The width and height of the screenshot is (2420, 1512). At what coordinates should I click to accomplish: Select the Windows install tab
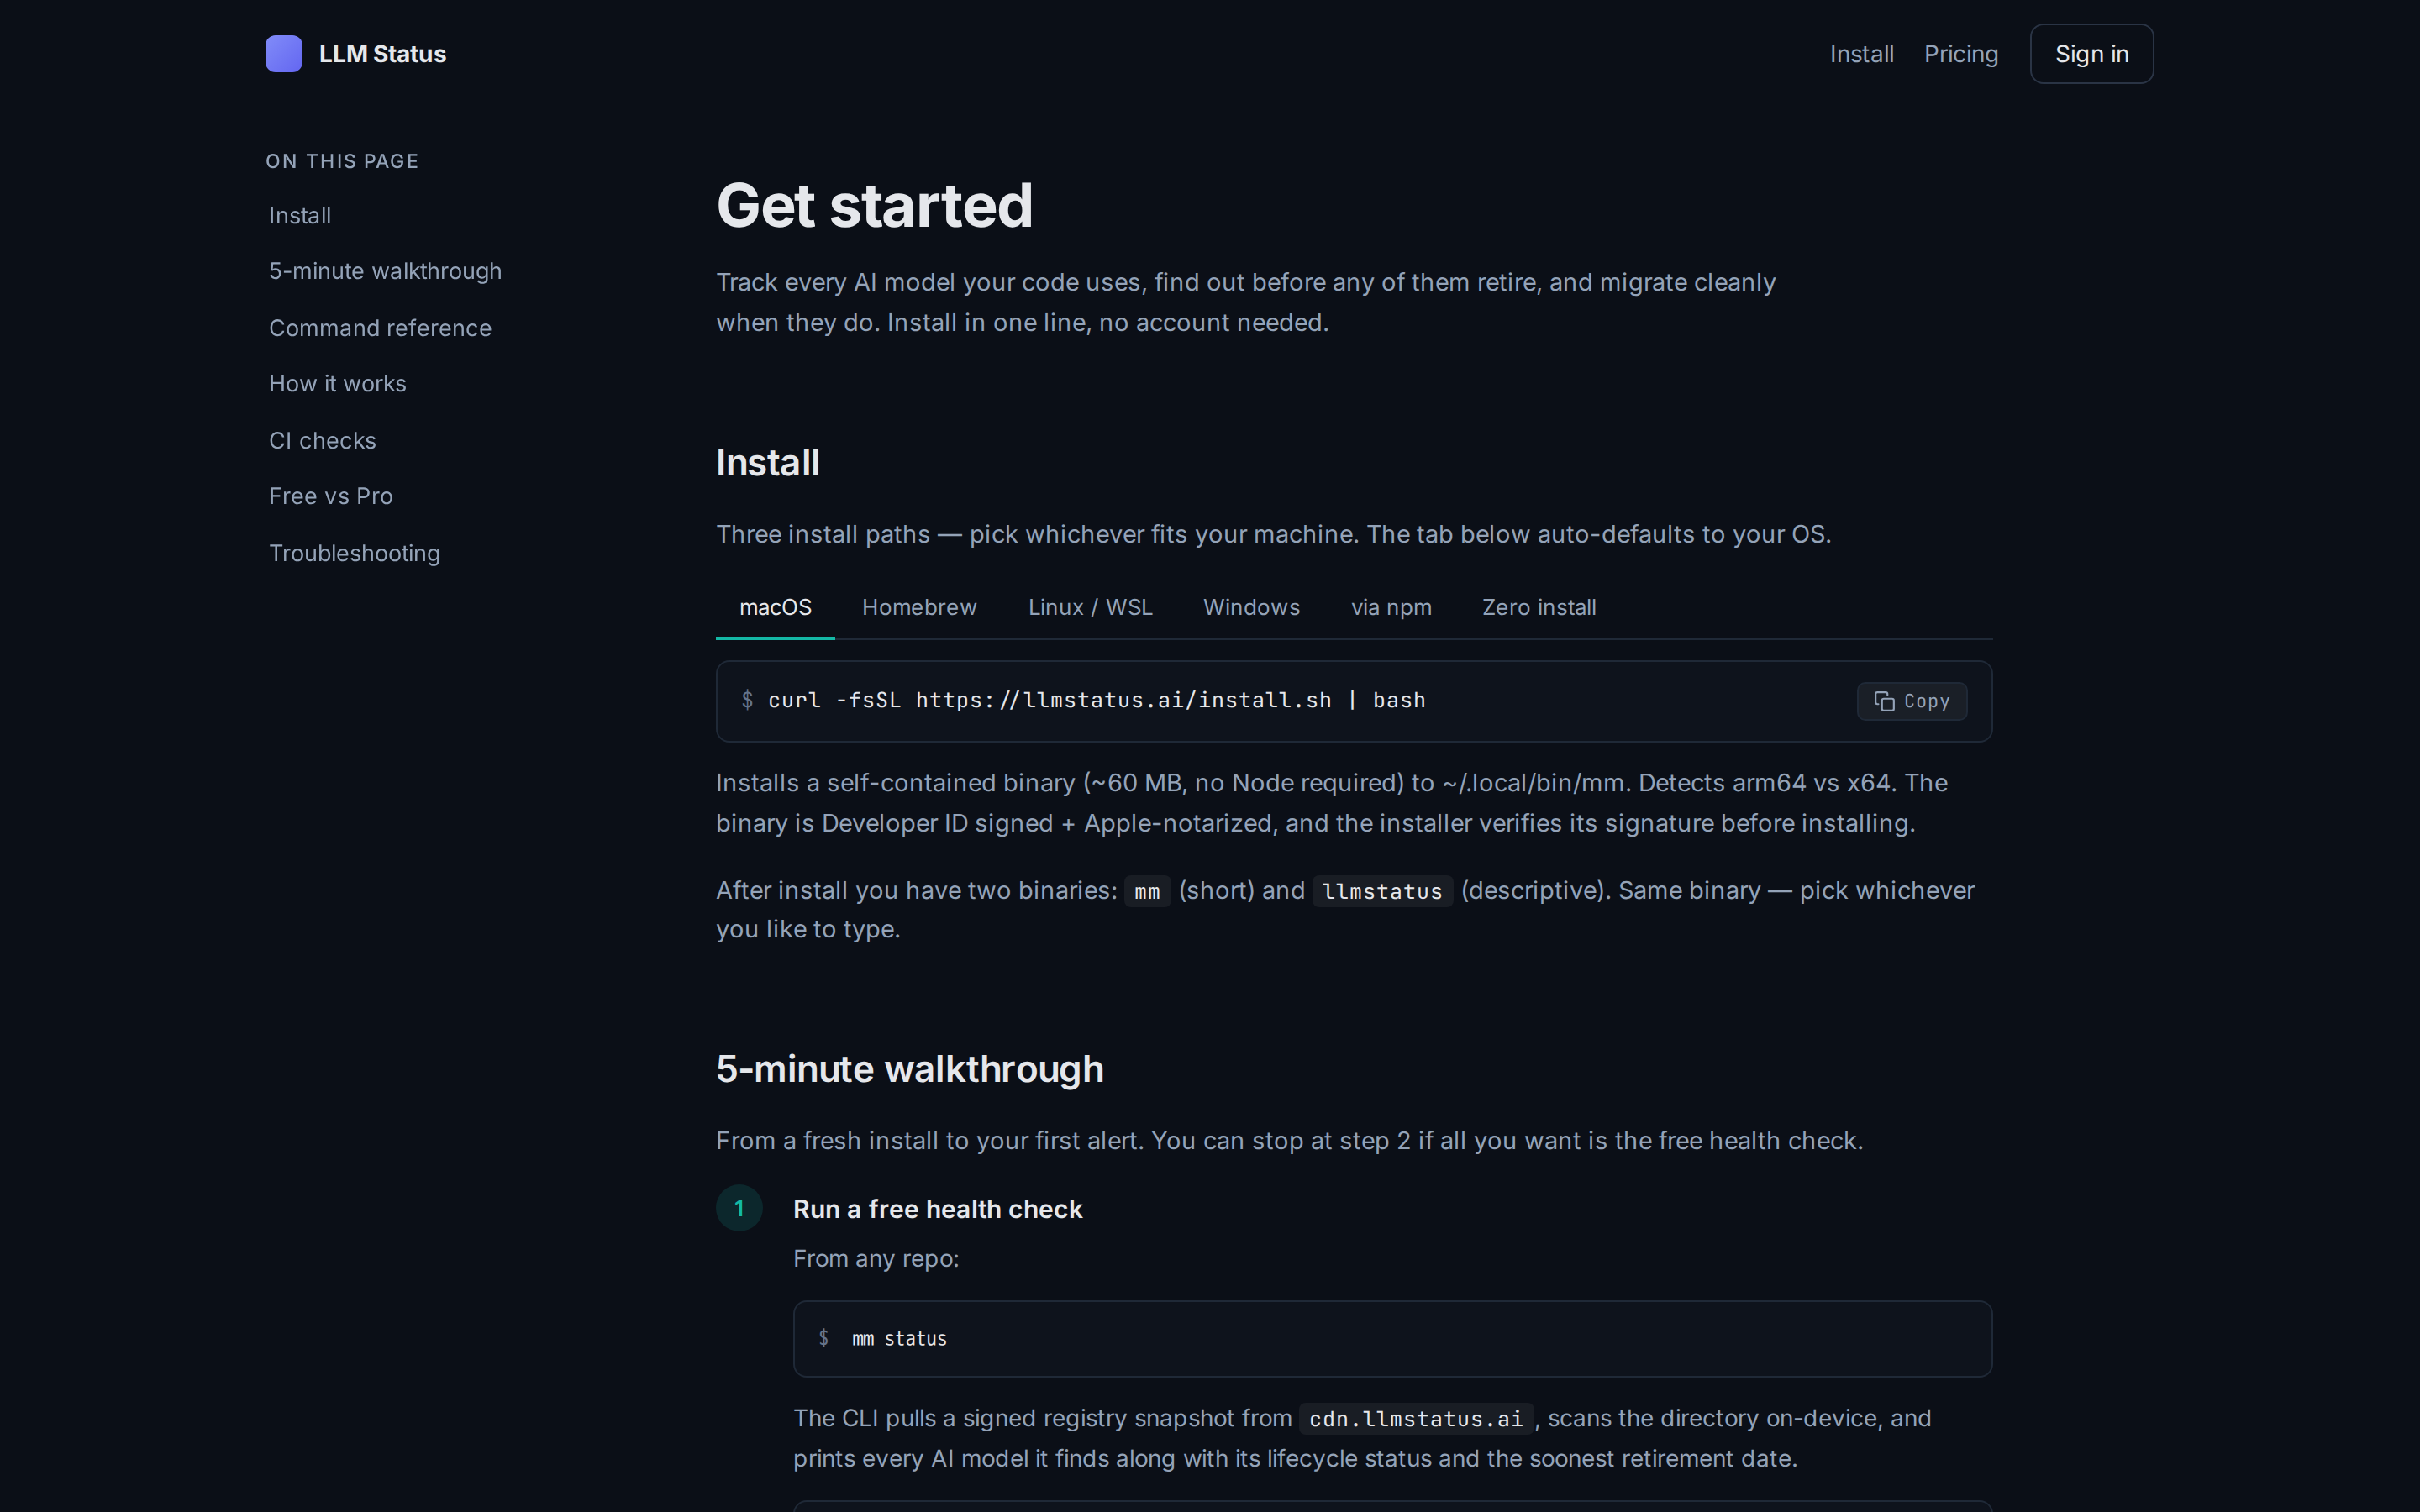tap(1251, 608)
